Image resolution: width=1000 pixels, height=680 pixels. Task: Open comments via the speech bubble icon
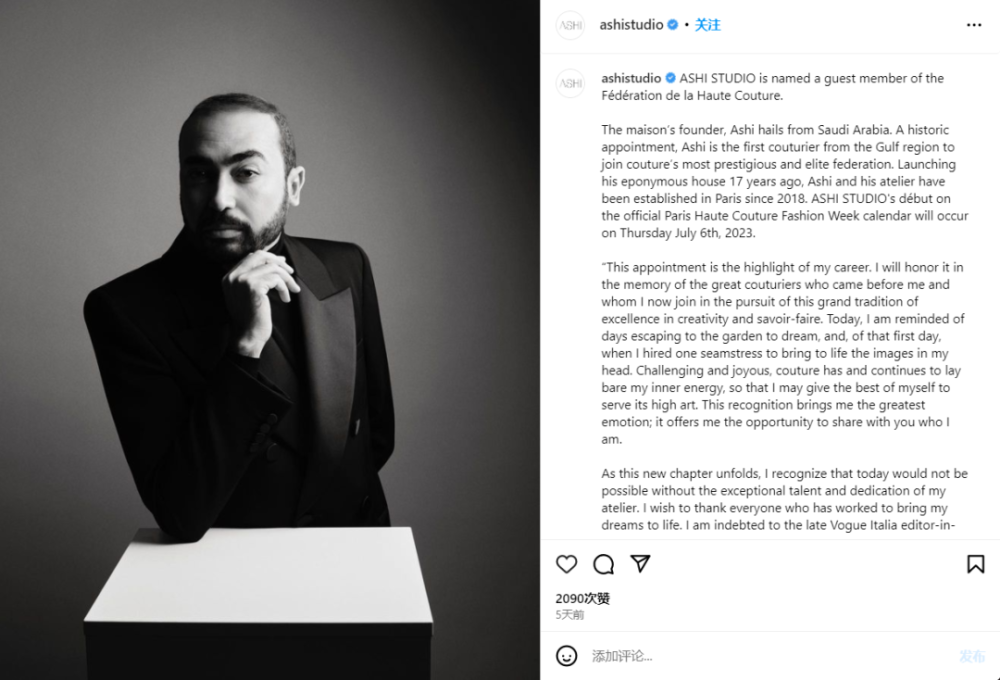tap(603, 564)
